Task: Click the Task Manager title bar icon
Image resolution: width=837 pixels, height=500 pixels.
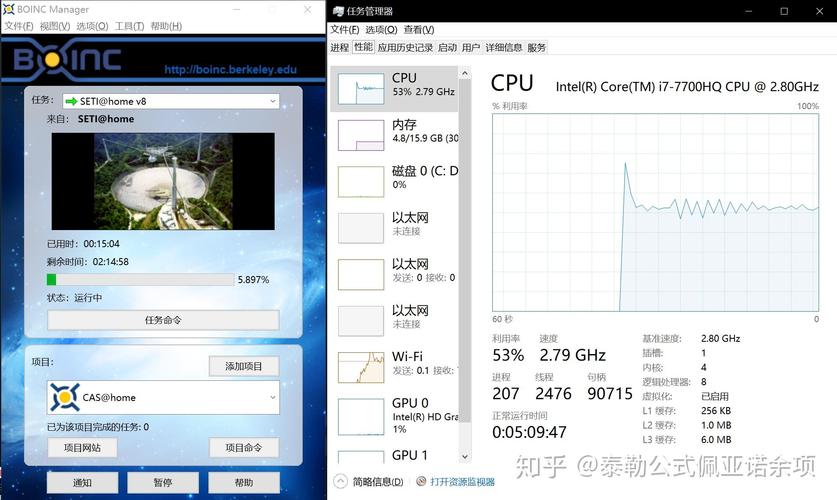Action: click(x=338, y=11)
